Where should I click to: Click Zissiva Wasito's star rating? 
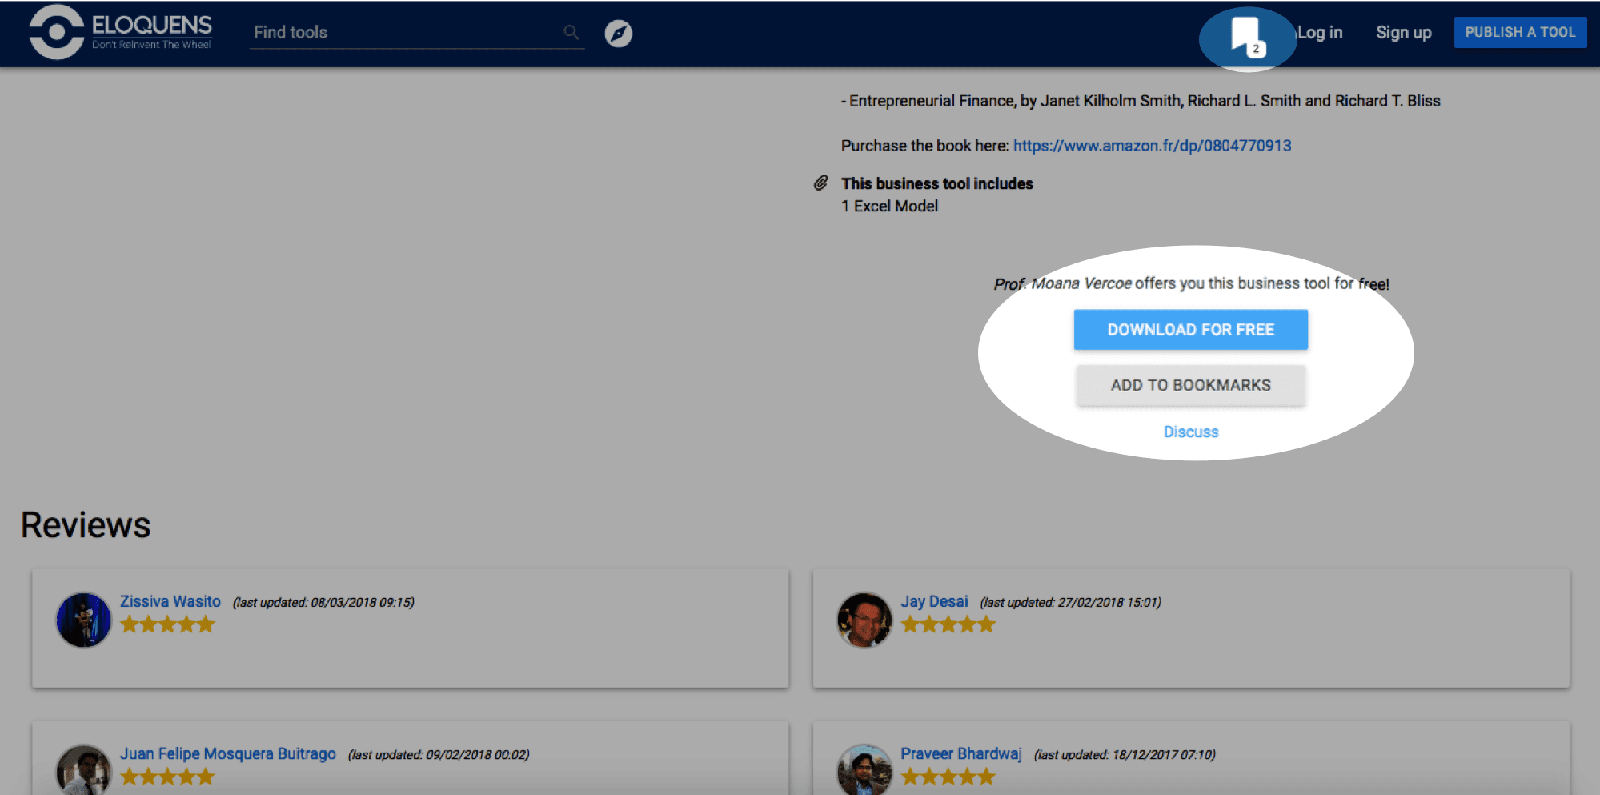[168, 624]
